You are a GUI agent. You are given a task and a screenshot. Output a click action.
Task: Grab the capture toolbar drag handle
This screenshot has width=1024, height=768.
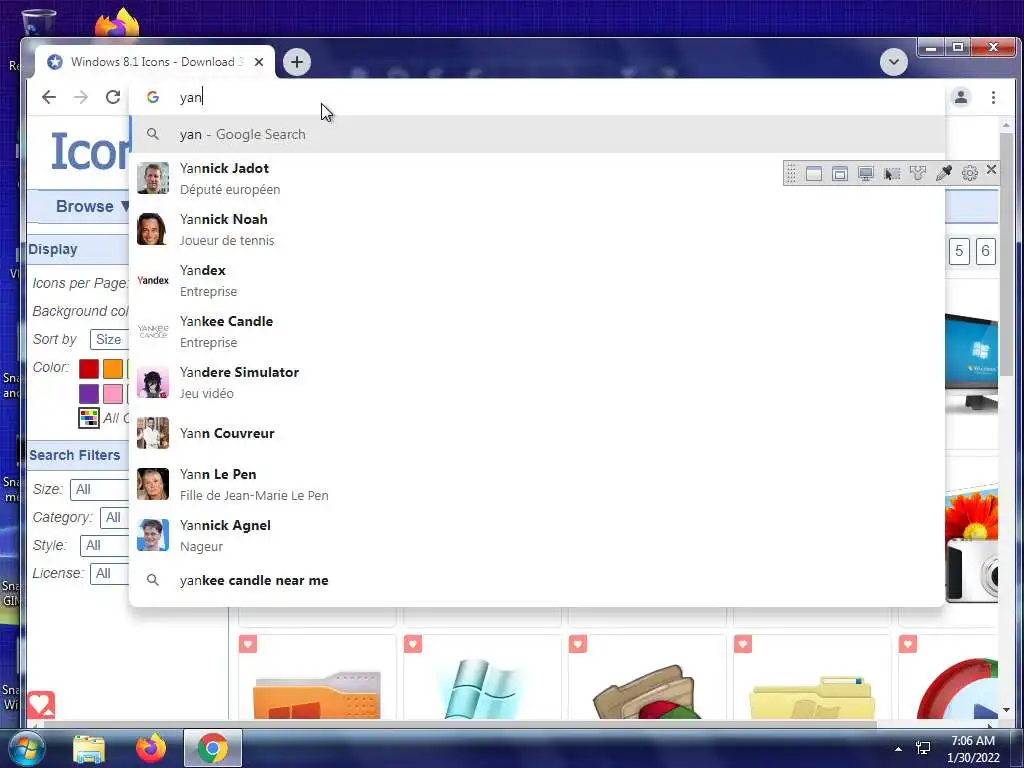pyautogui.click(x=791, y=173)
